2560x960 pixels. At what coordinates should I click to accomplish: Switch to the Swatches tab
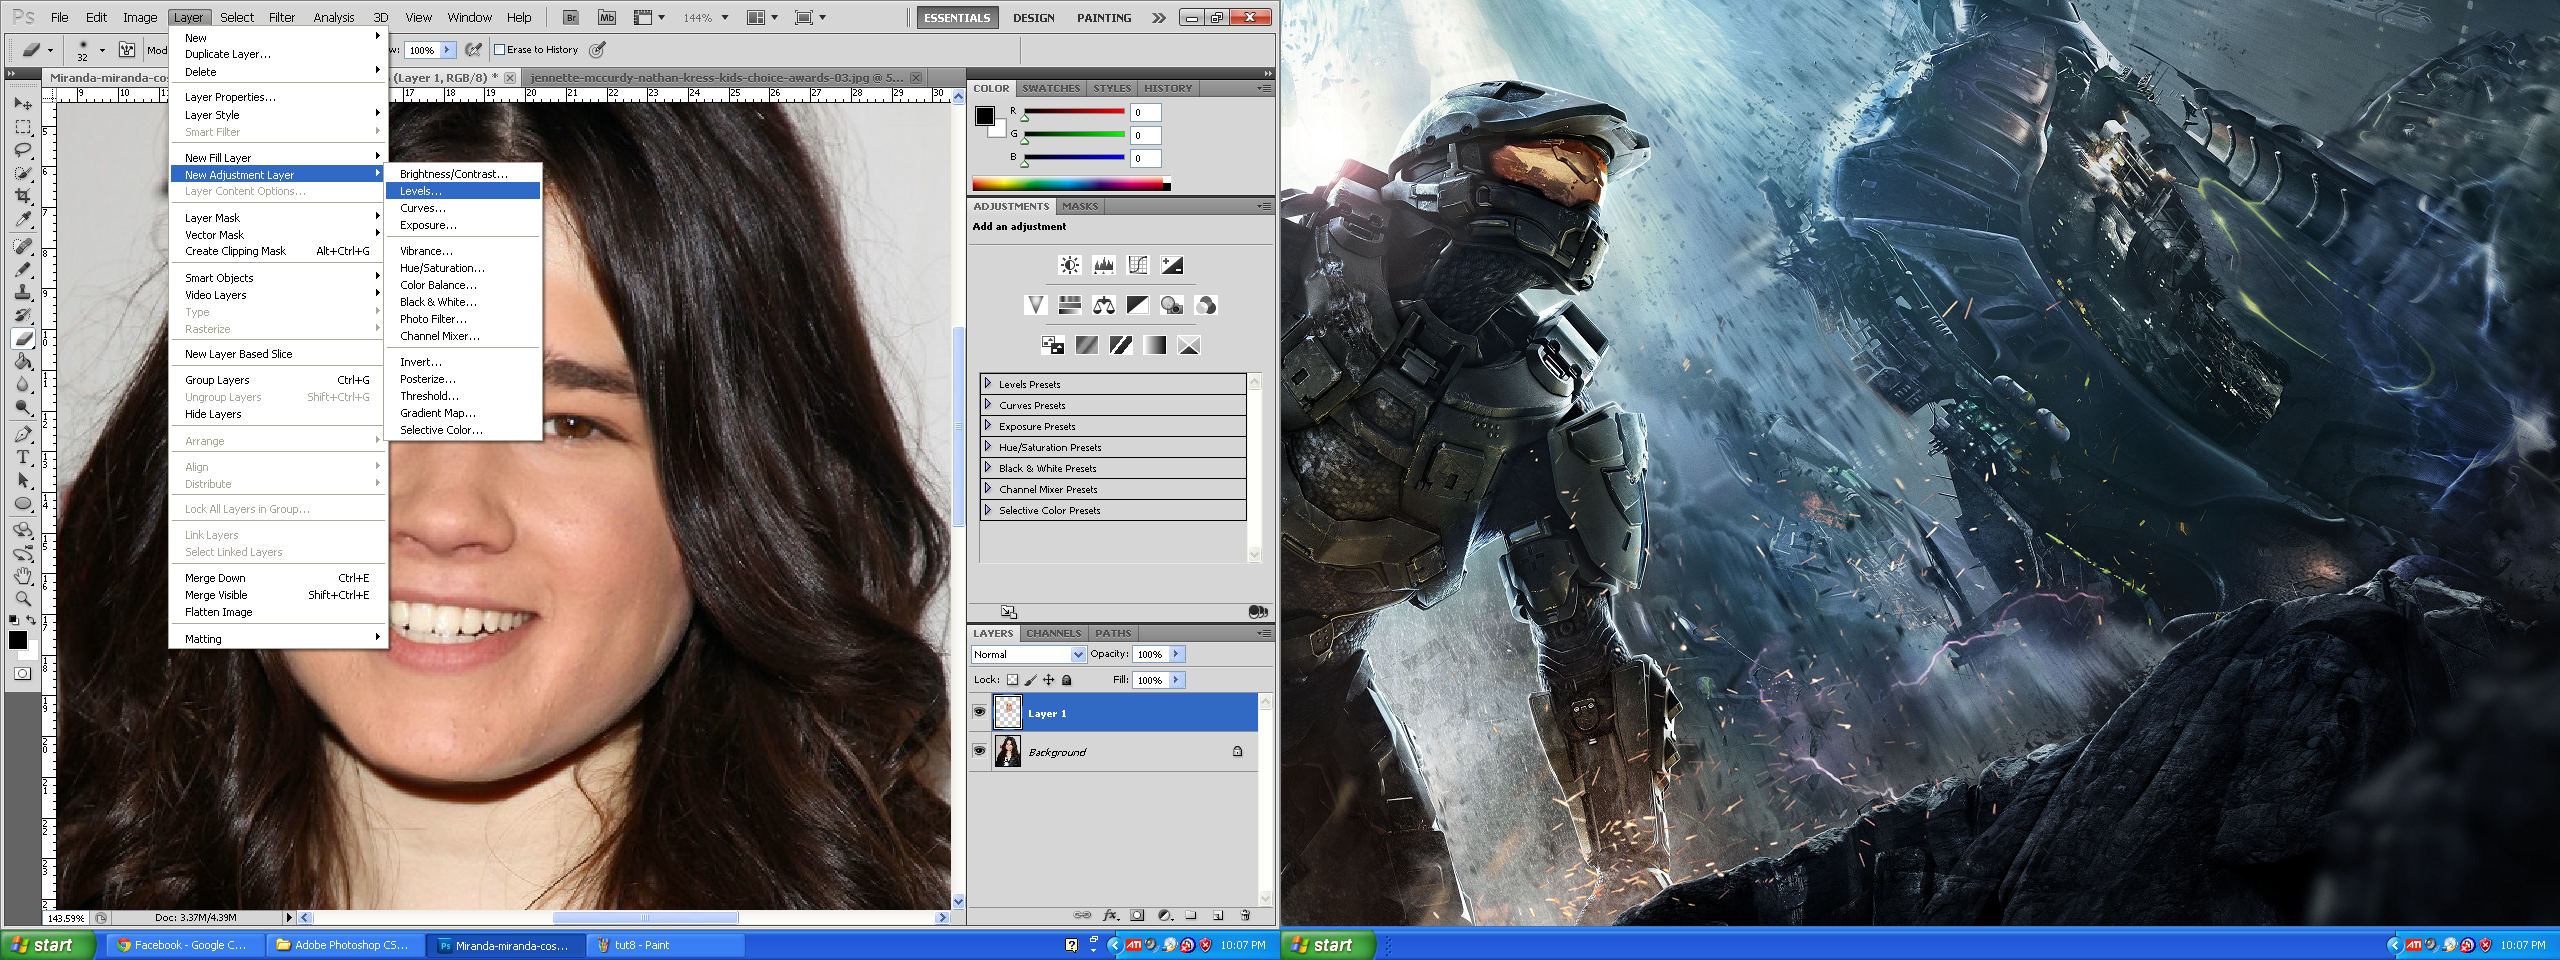point(1051,88)
